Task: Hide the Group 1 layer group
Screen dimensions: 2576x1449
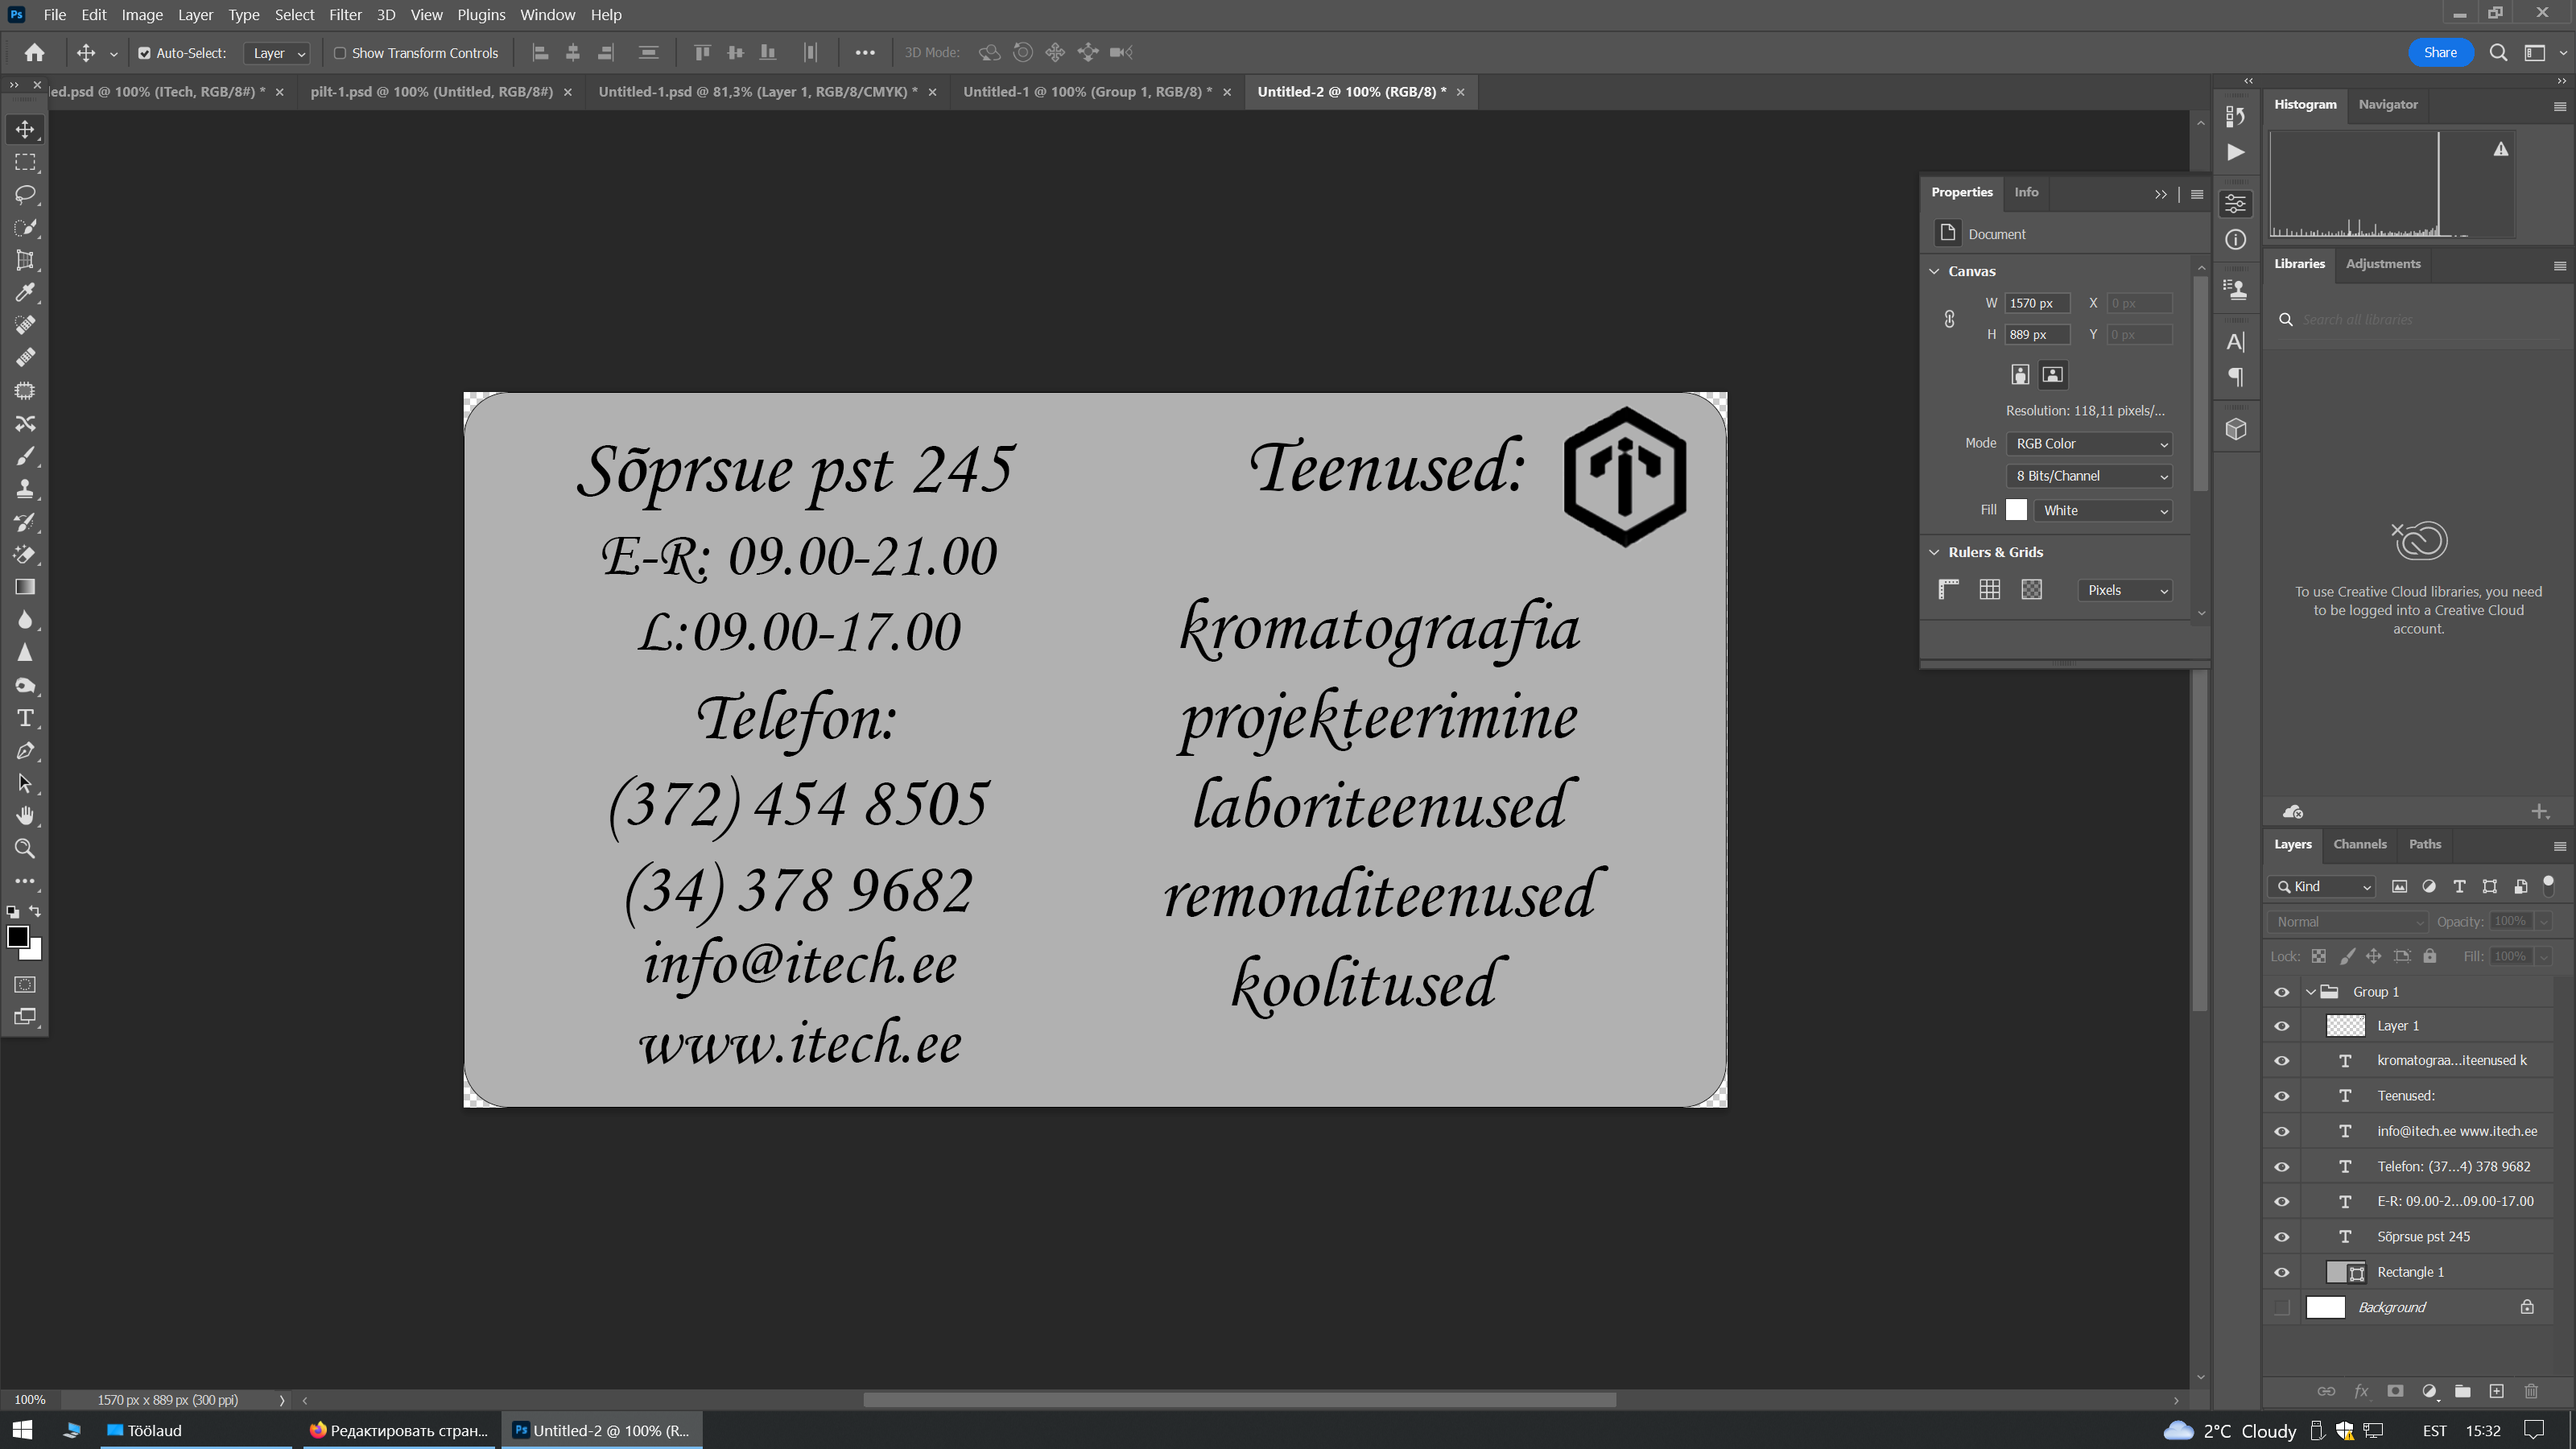Action: pyautogui.click(x=2281, y=992)
